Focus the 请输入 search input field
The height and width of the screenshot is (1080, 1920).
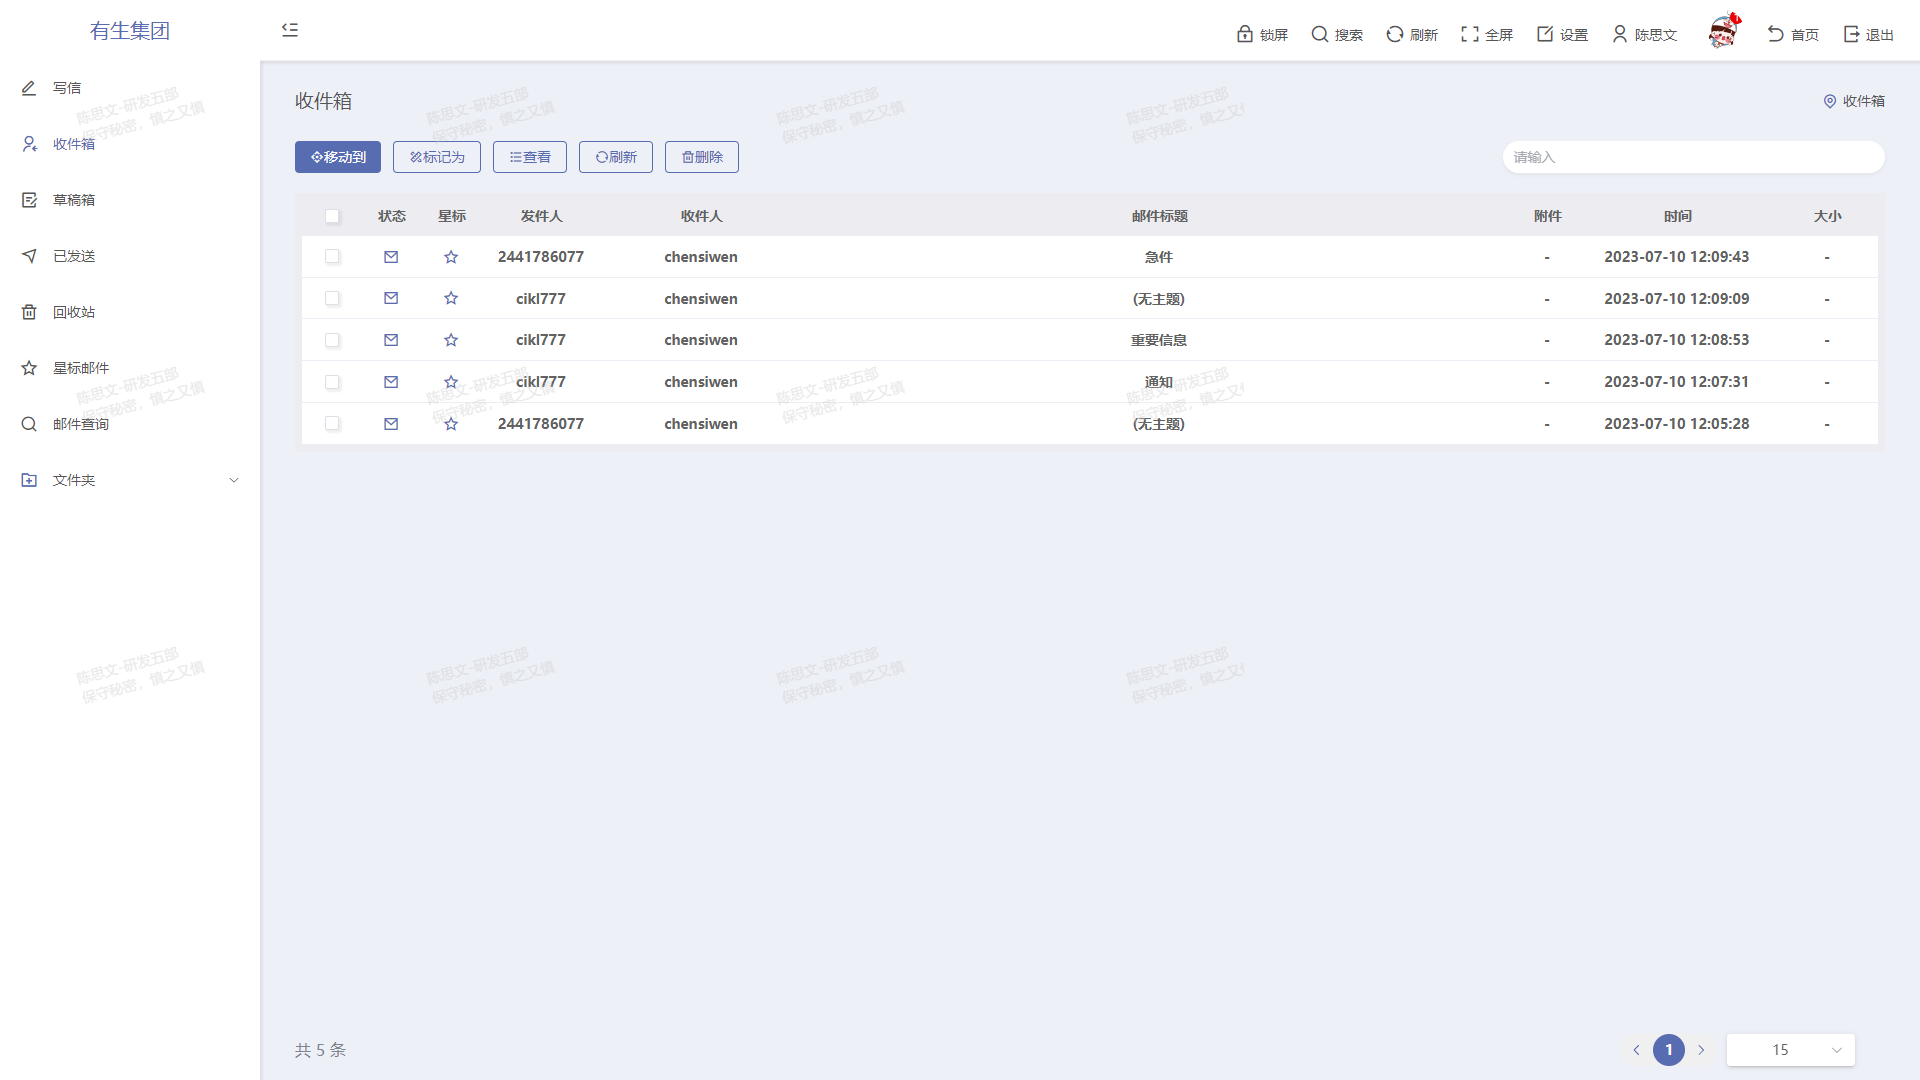tap(1693, 157)
